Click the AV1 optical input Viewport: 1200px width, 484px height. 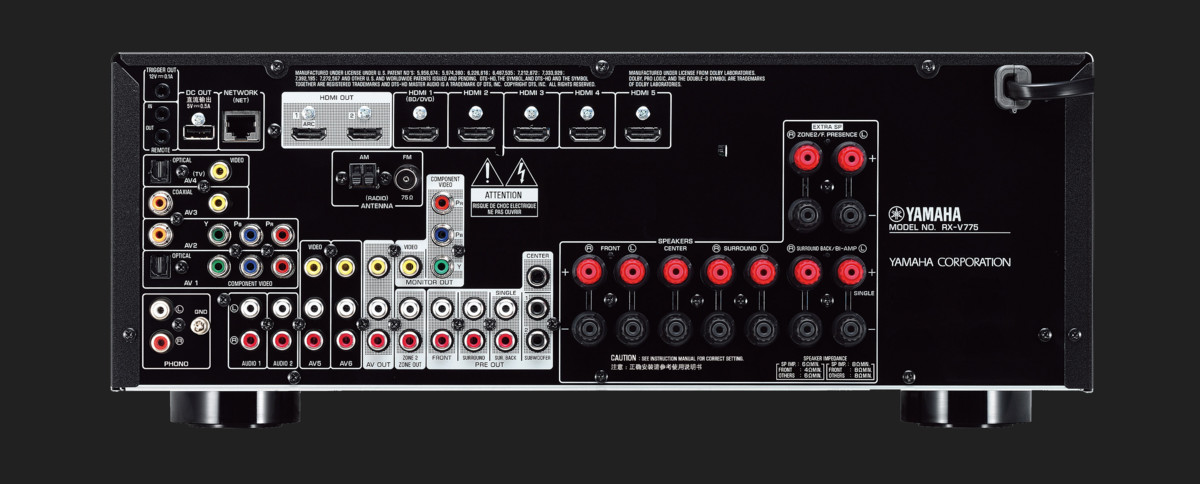161,267
